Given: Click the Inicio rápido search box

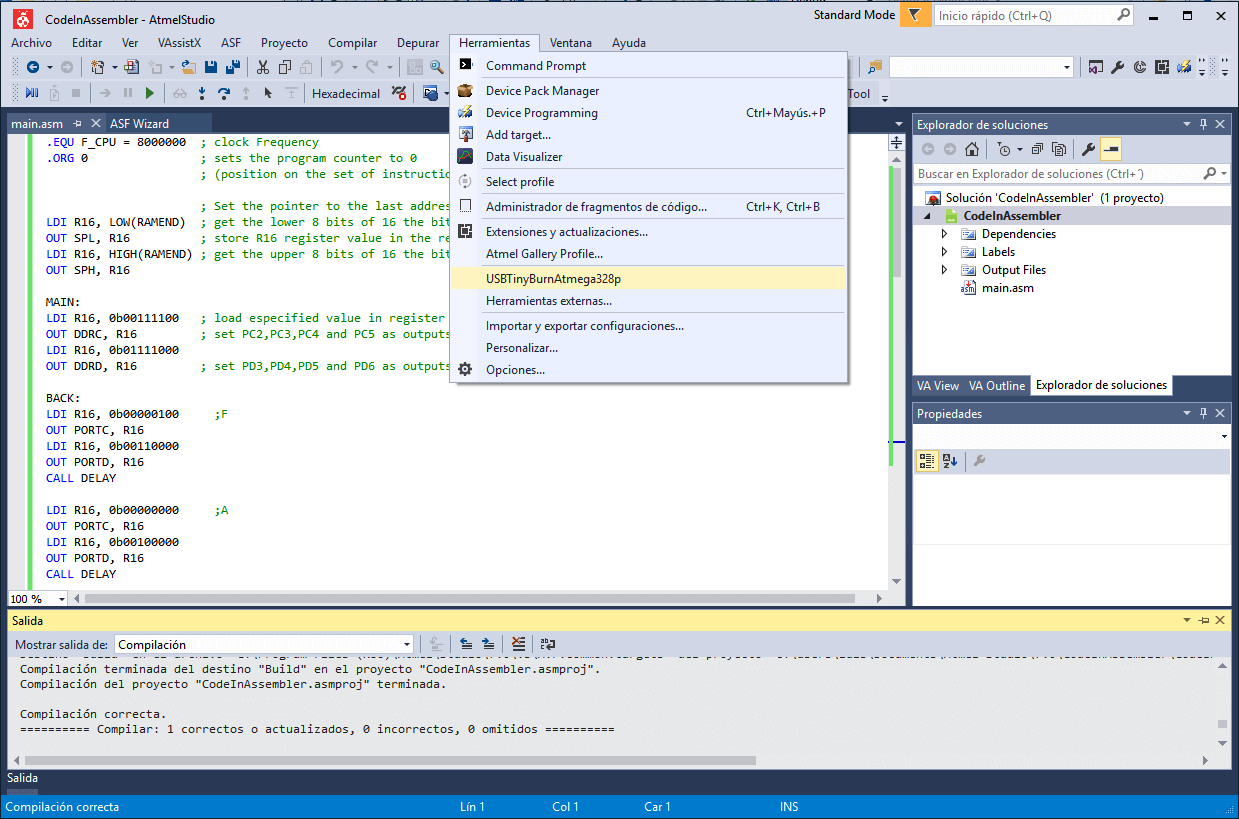Looking at the screenshot, I should [1034, 15].
